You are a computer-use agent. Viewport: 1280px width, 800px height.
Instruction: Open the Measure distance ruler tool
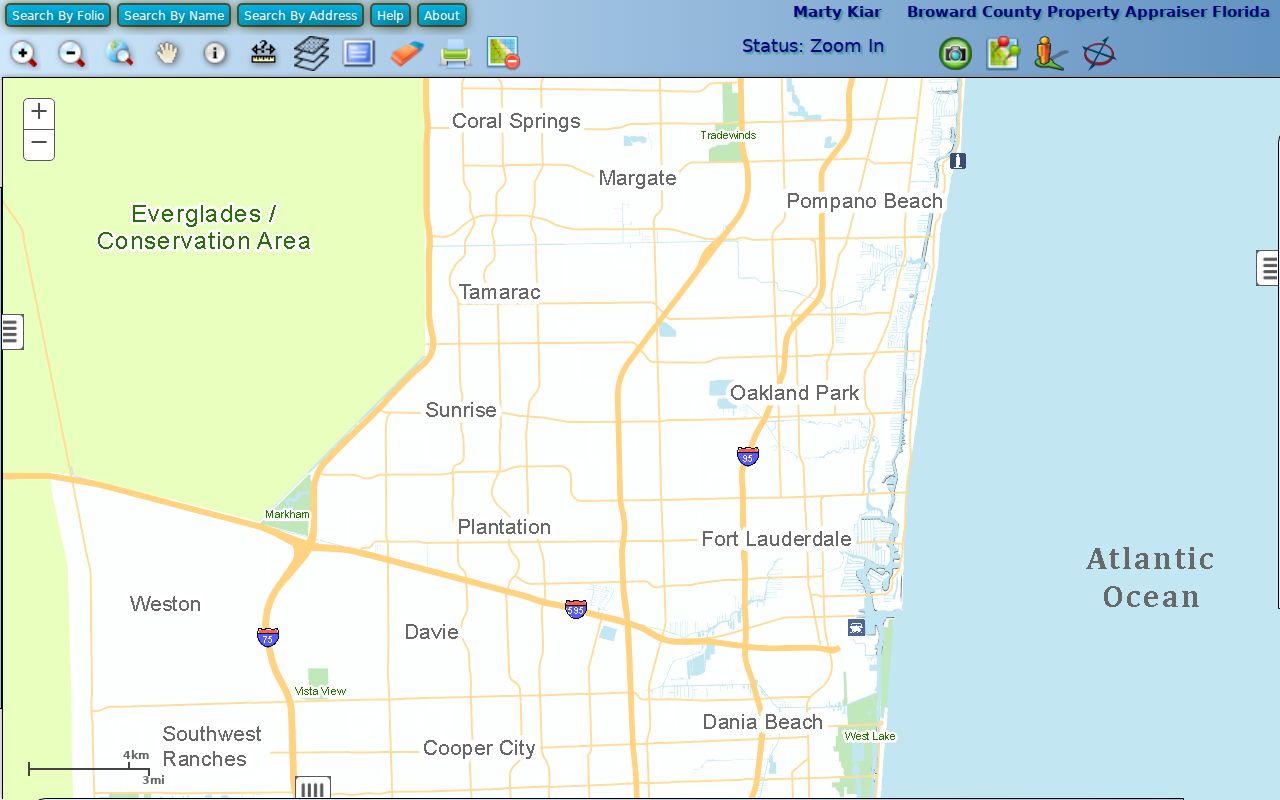coord(263,53)
